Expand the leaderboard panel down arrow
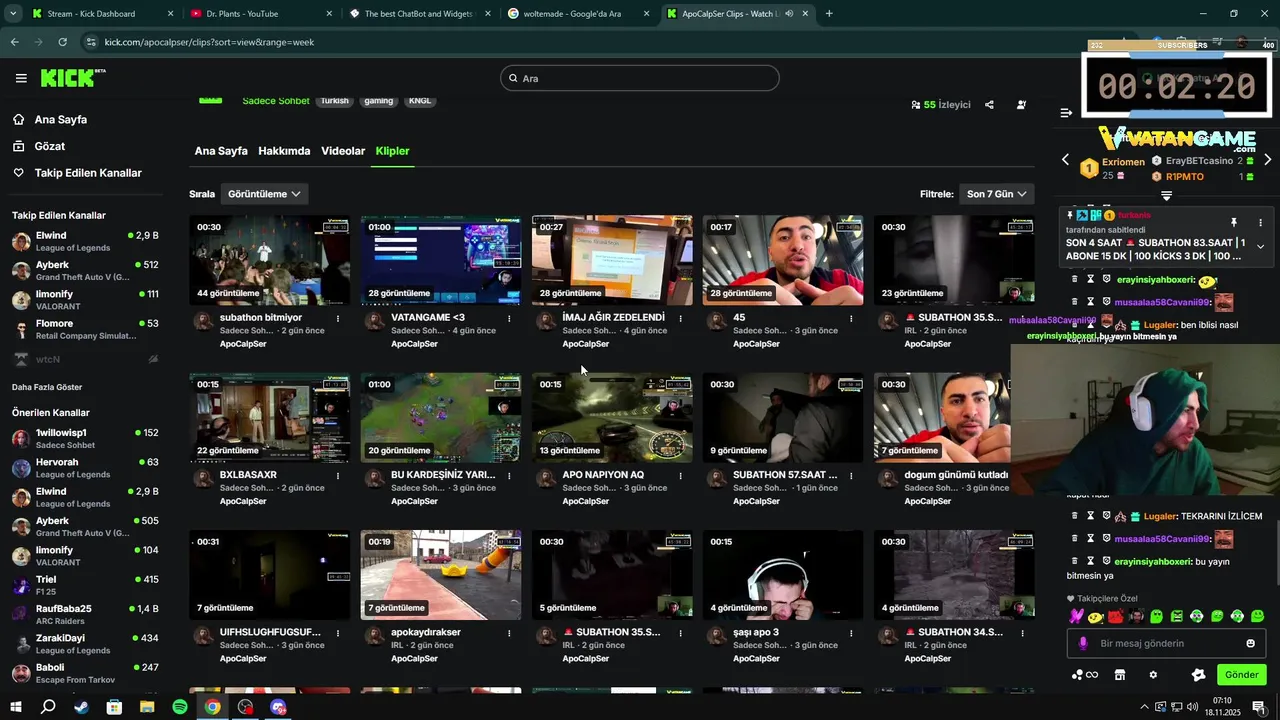 pyautogui.click(x=1166, y=196)
